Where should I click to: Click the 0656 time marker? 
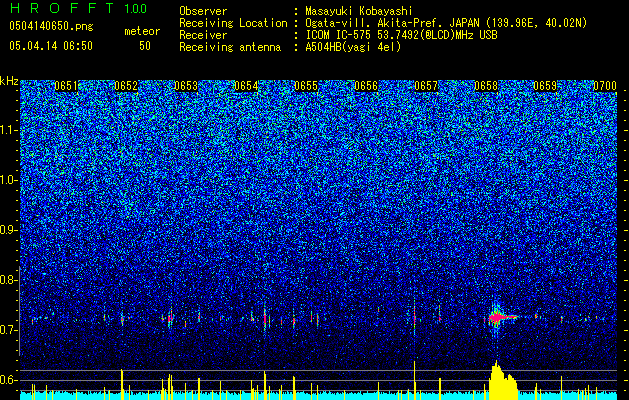[366, 86]
